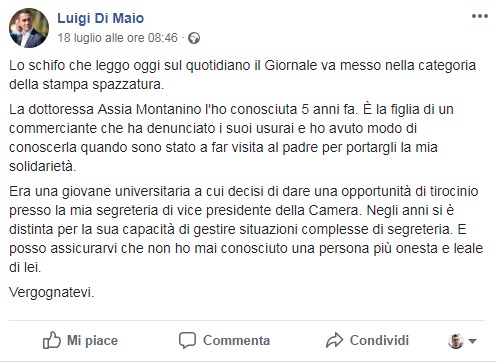Click the words "di lei." ending the third paragraph
The height and width of the screenshot is (362, 497).
tap(25, 267)
